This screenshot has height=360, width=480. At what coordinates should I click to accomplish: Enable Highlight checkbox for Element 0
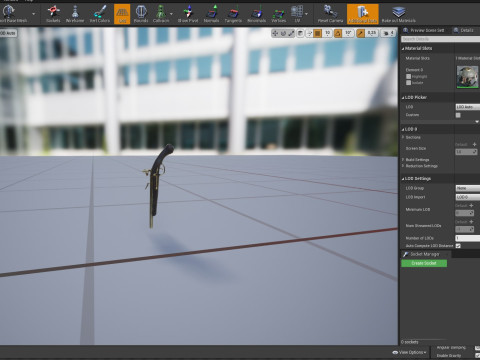[x=408, y=76]
